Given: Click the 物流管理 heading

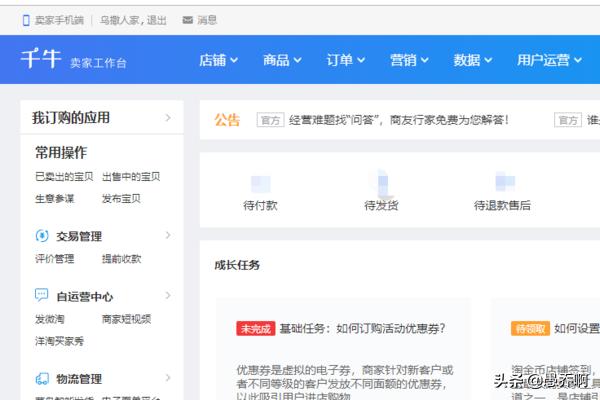Looking at the screenshot, I should pos(79,379).
